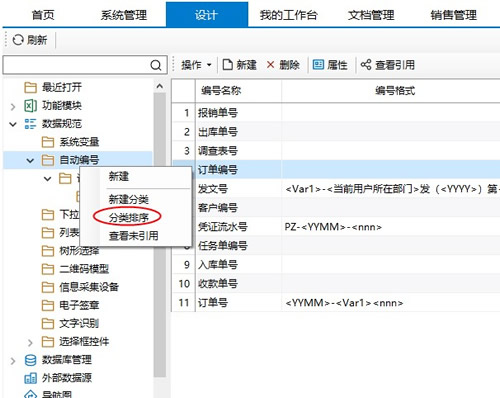Click the tree panel scroll-up arrow
This screenshot has width=500, height=398.
pos(160,86)
